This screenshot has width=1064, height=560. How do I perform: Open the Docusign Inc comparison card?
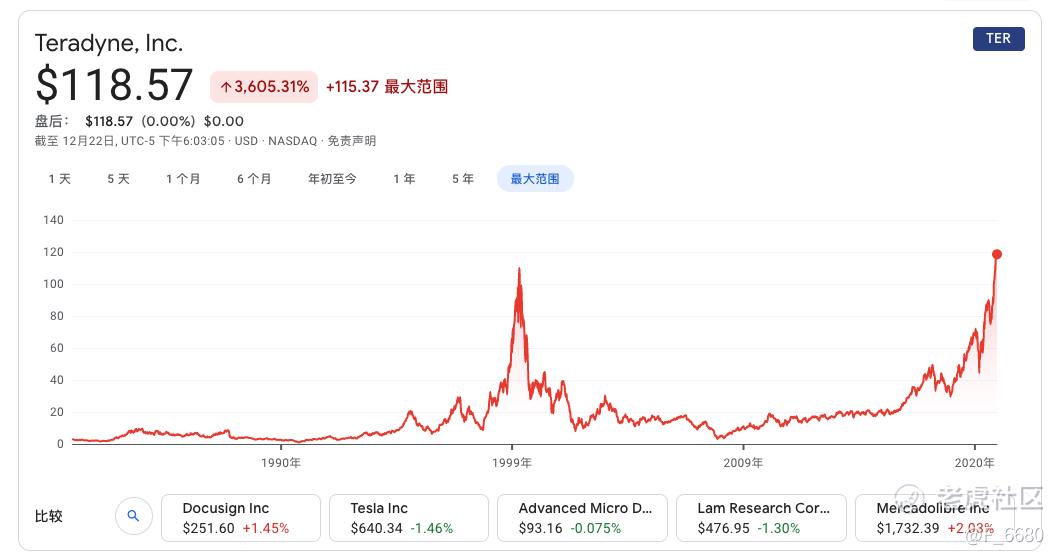click(x=241, y=518)
